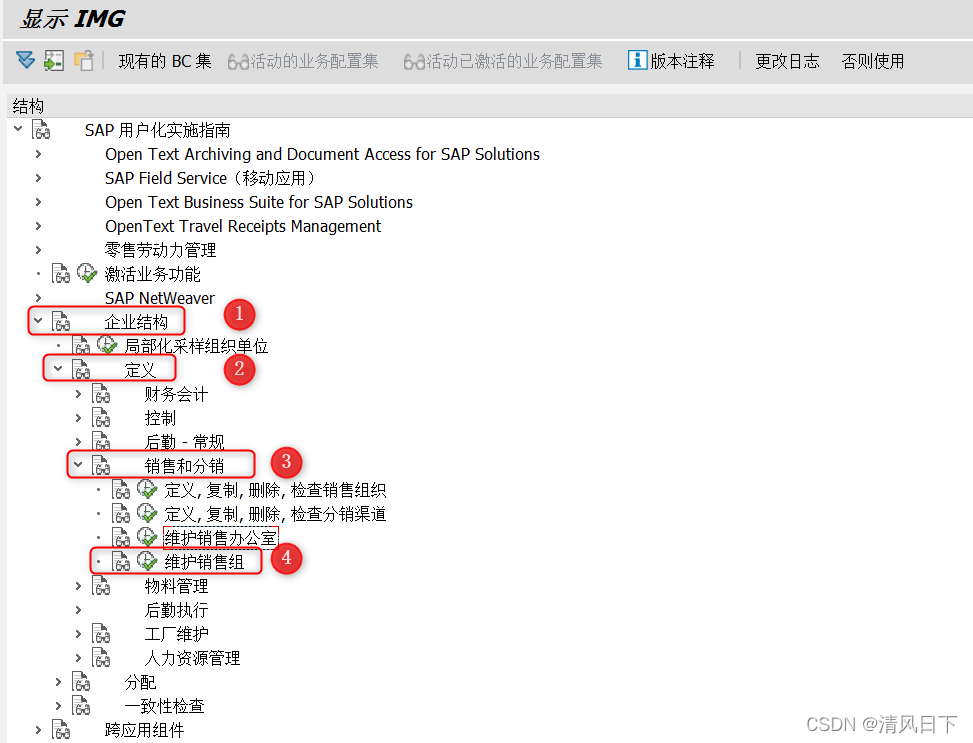Open documentation icon for 分配
The width and height of the screenshot is (973, 743).
point(81,682)
